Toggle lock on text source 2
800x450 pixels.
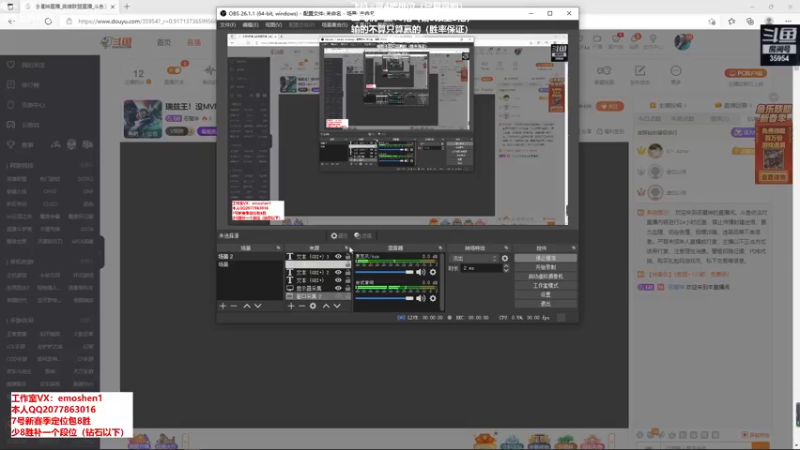coord(347,272)
